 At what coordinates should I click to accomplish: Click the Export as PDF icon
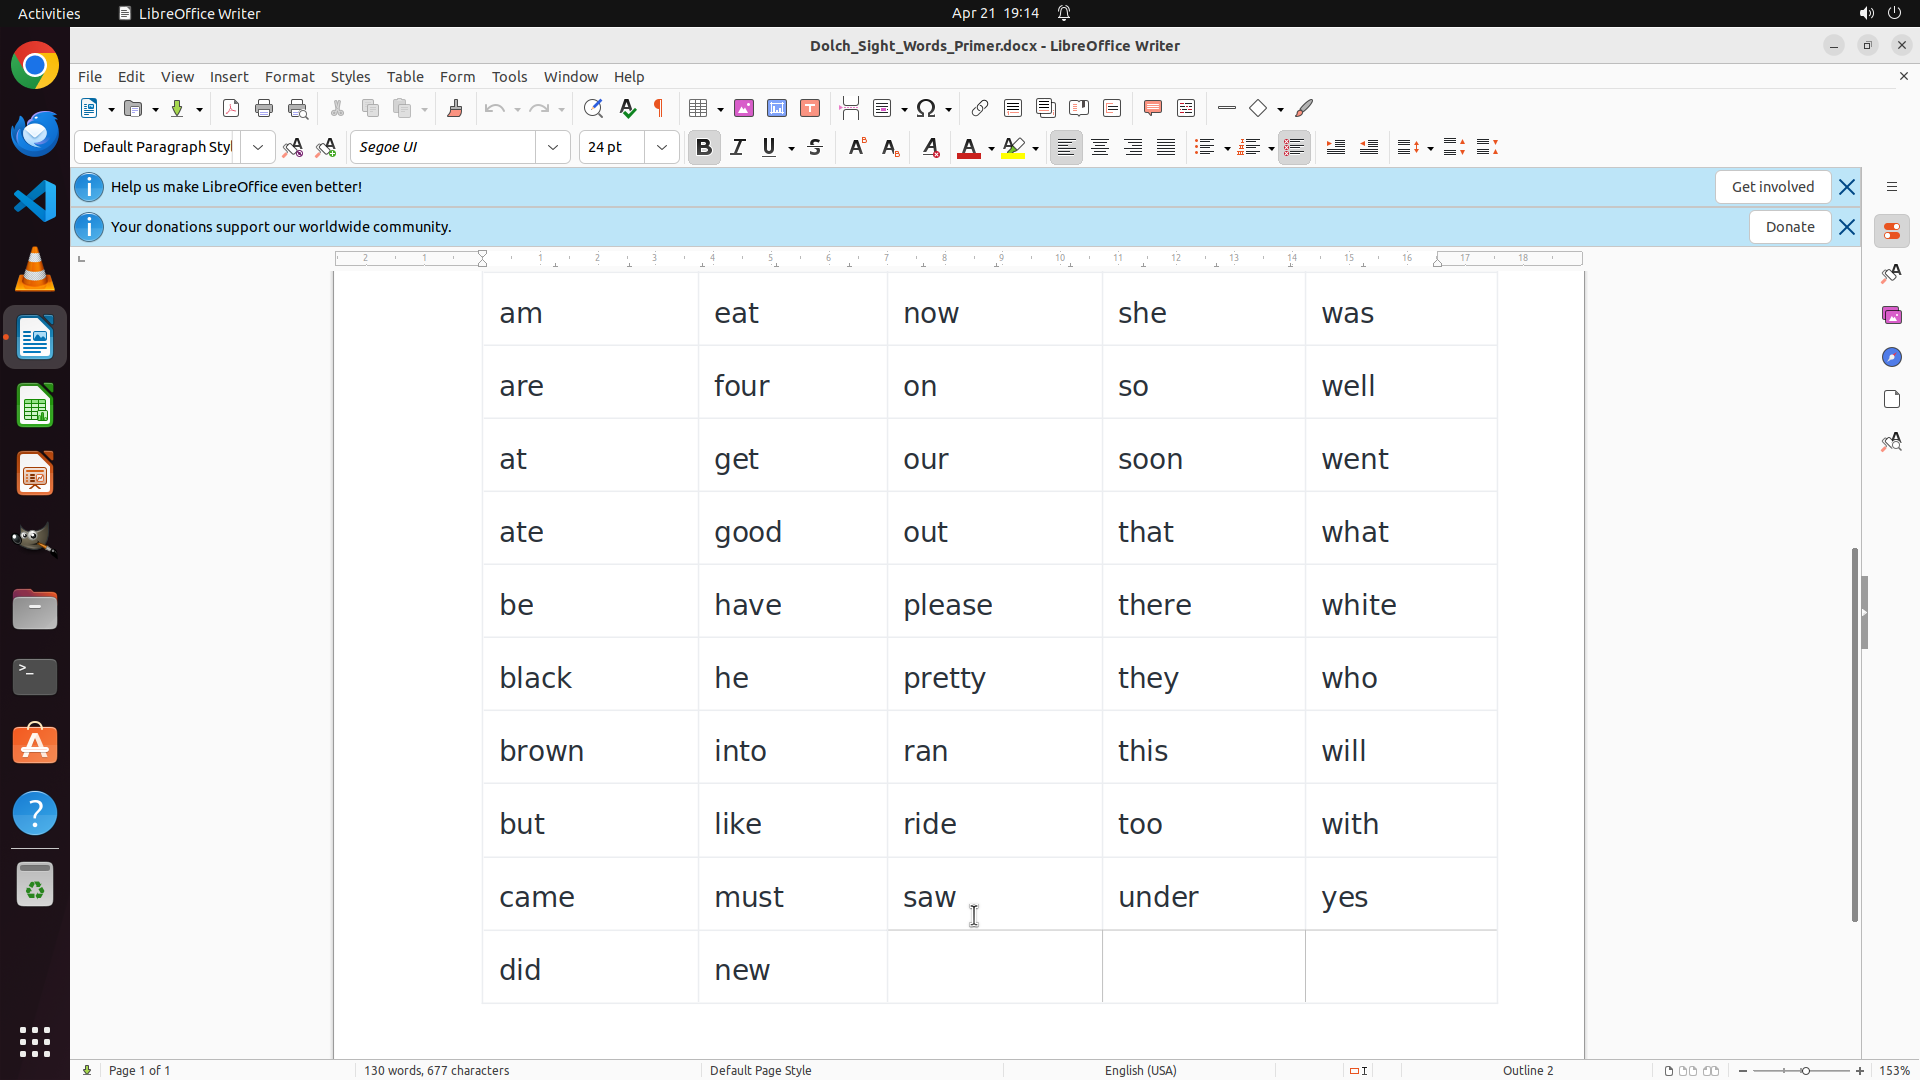pyautogui.click(x=231, y=108)
